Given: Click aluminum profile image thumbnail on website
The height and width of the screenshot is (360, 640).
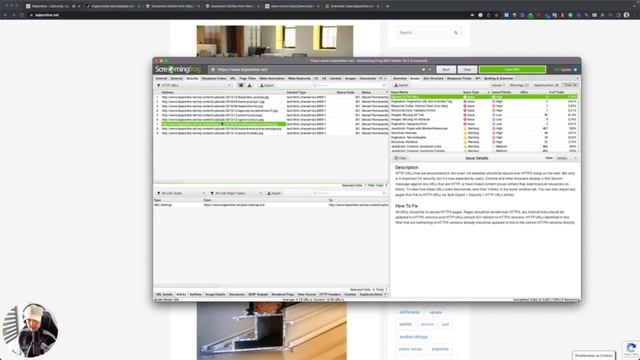Looking at the screenshot, I should point(272,331).
